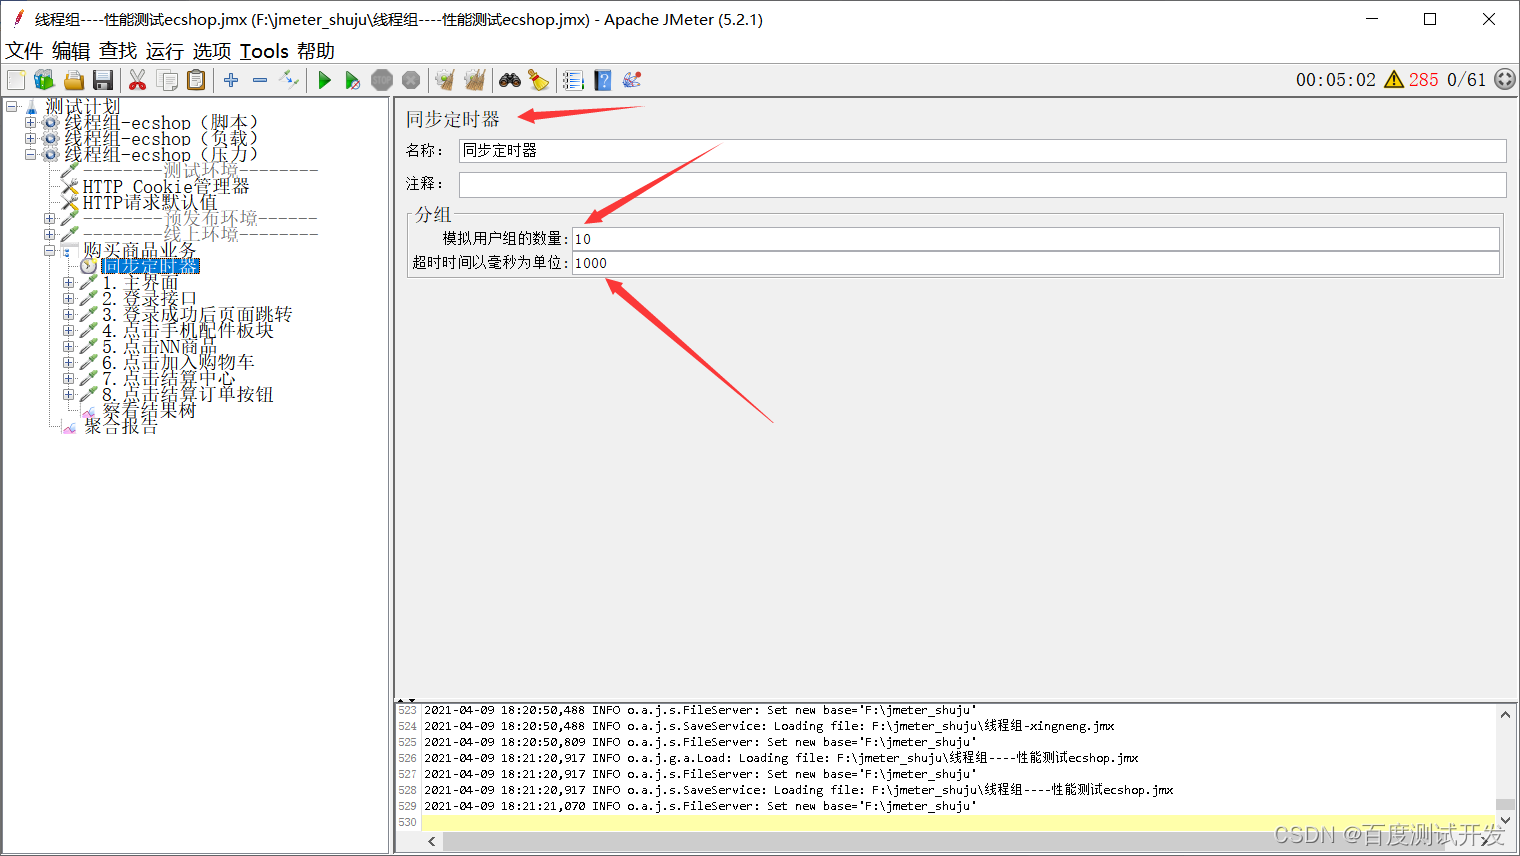
Task: Click the blue plus Expand All icon
Action: [x=231, y=80]
